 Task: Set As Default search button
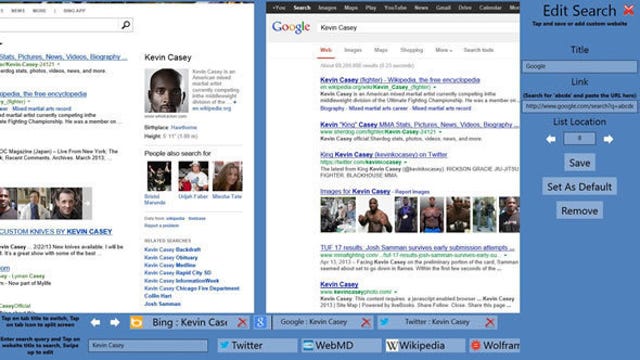point(579,187)
